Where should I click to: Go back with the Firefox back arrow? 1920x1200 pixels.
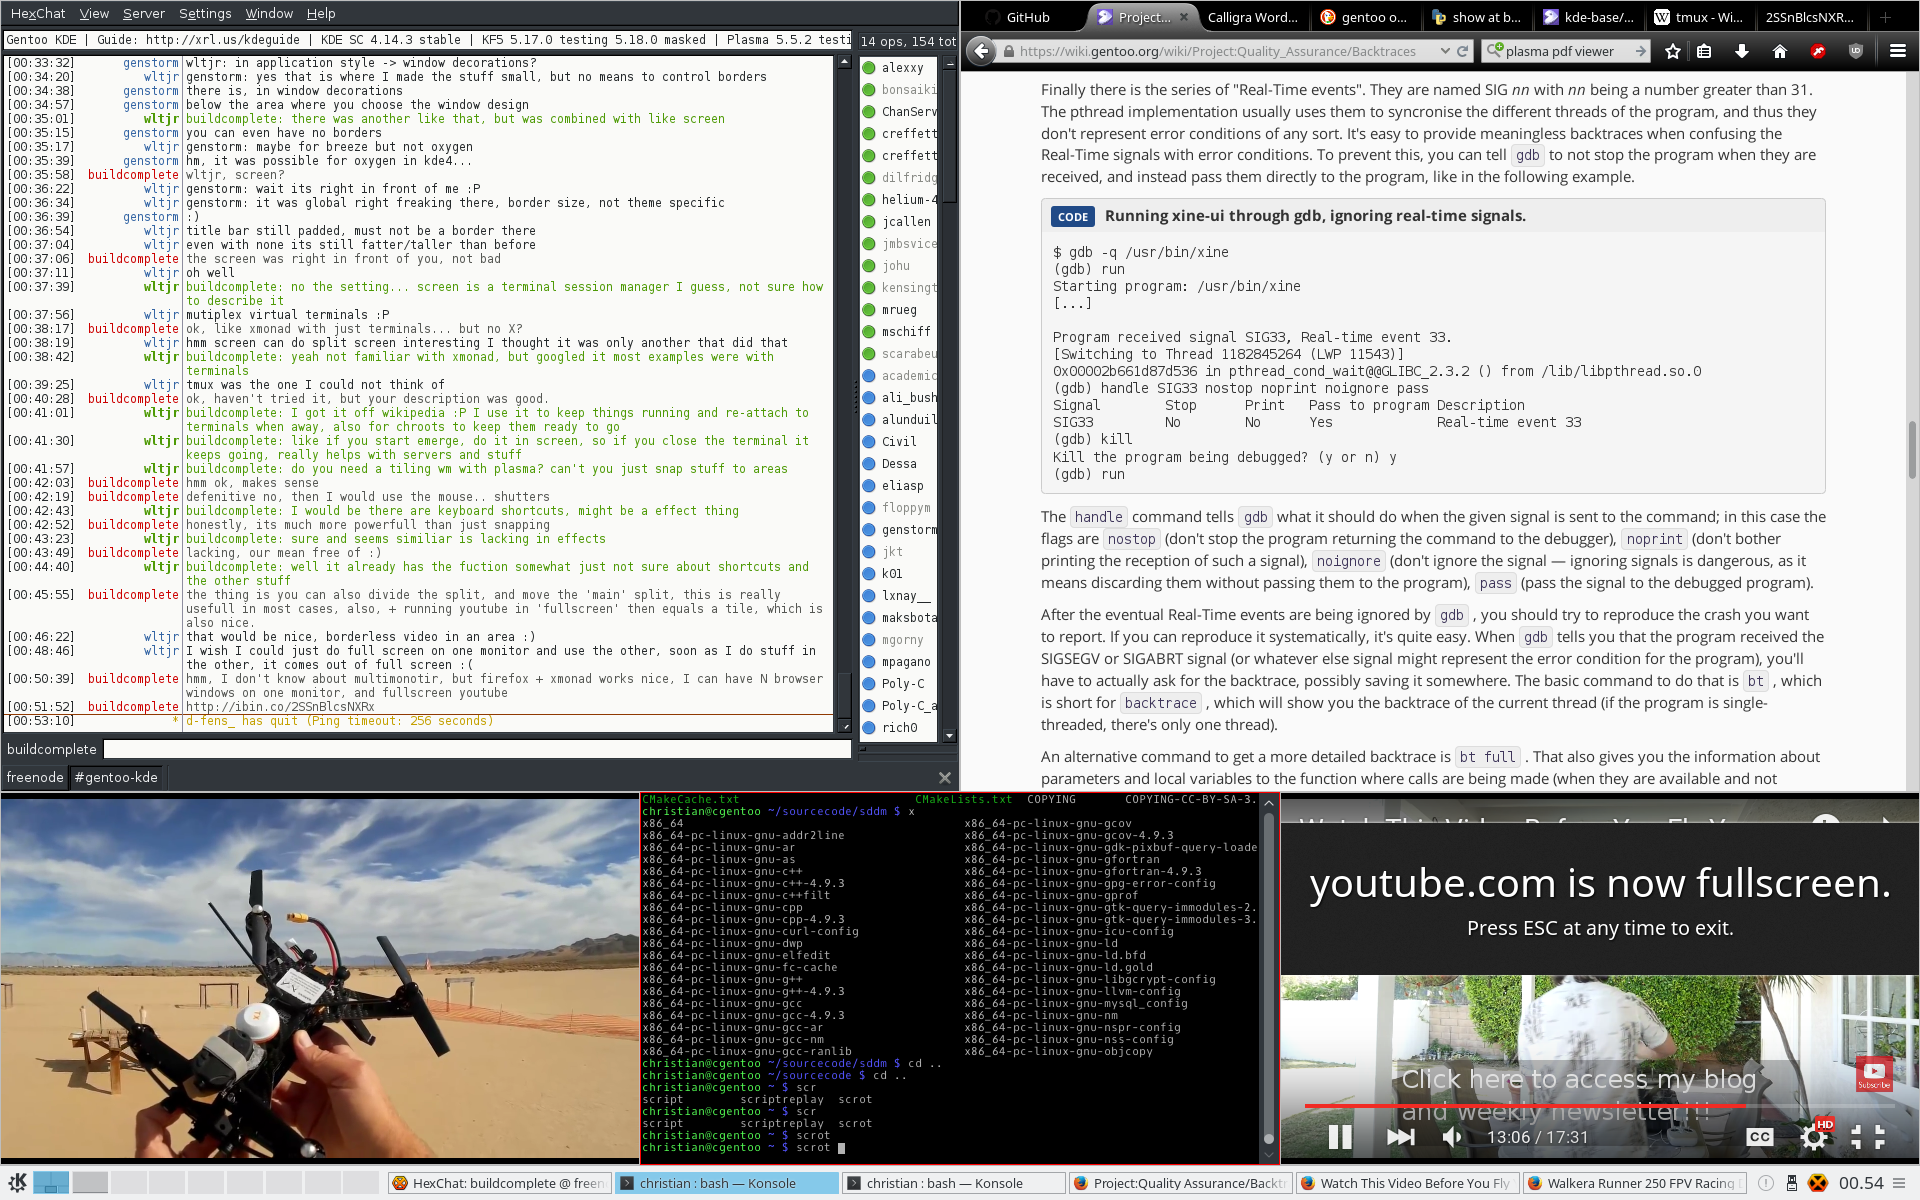click(982, 51)
